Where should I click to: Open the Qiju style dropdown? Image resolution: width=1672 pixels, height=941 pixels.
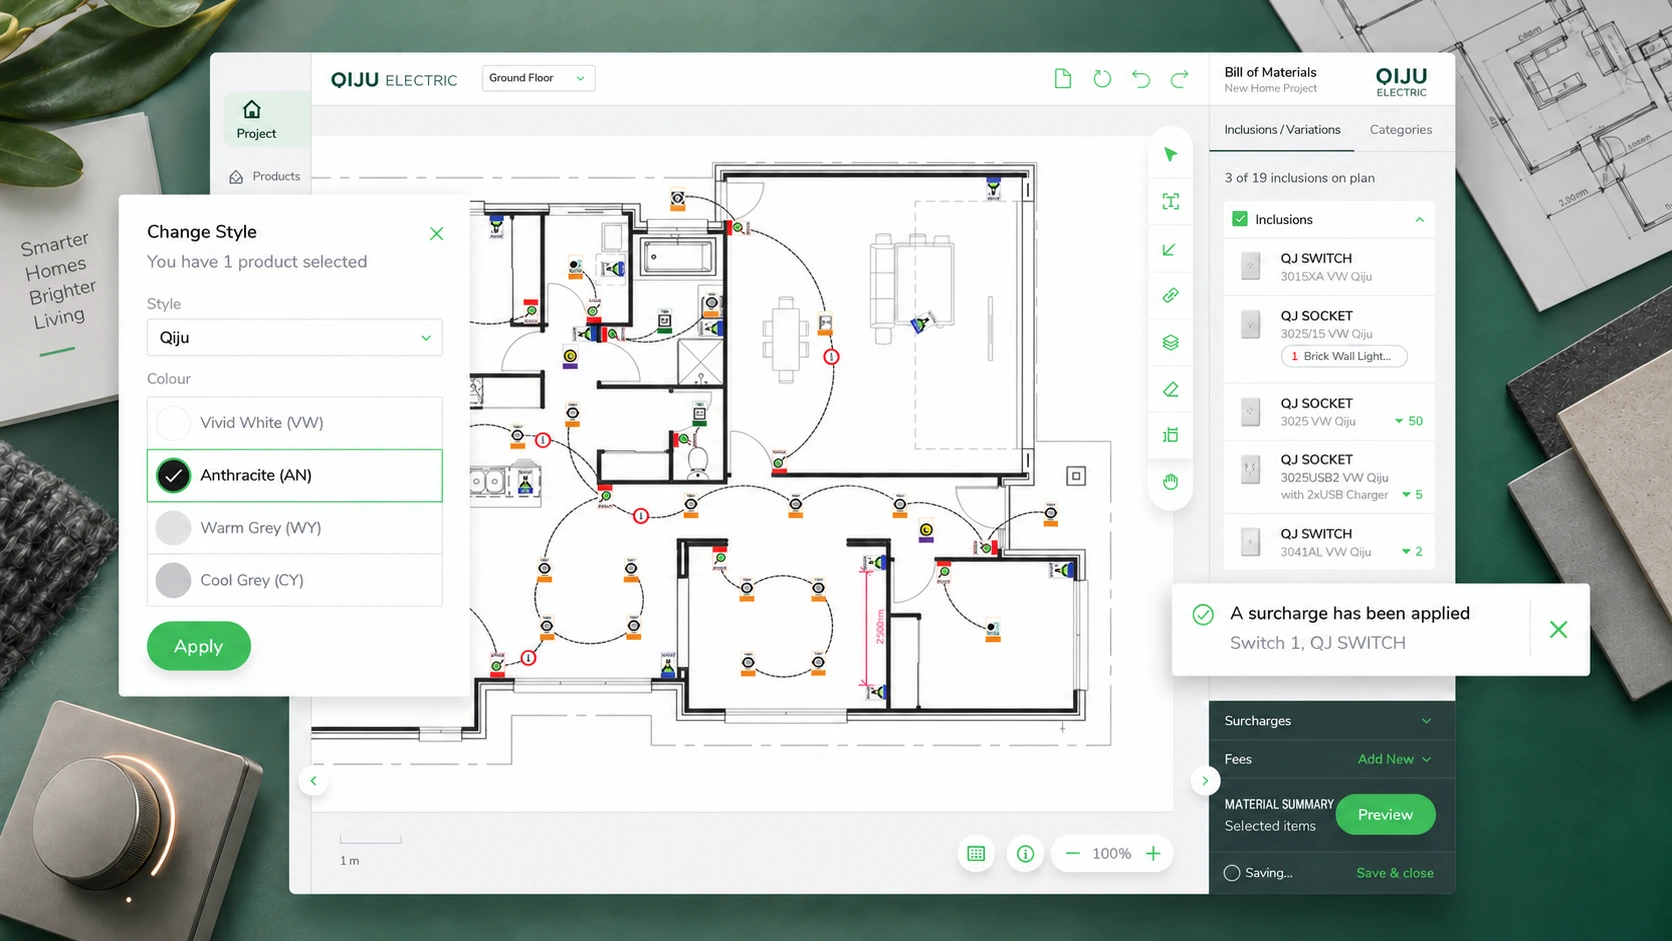(x=294, y=338)
